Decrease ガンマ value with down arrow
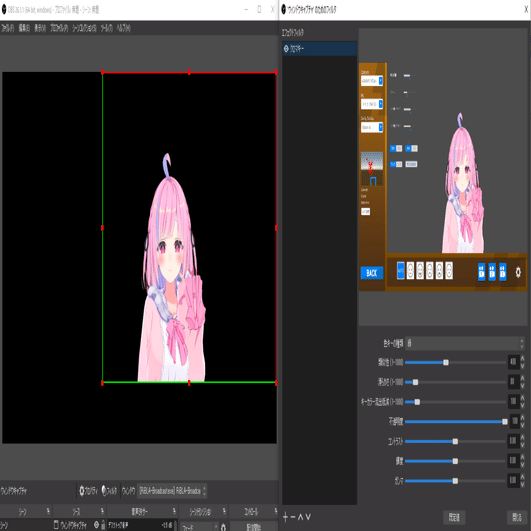 tap(523, 484)
